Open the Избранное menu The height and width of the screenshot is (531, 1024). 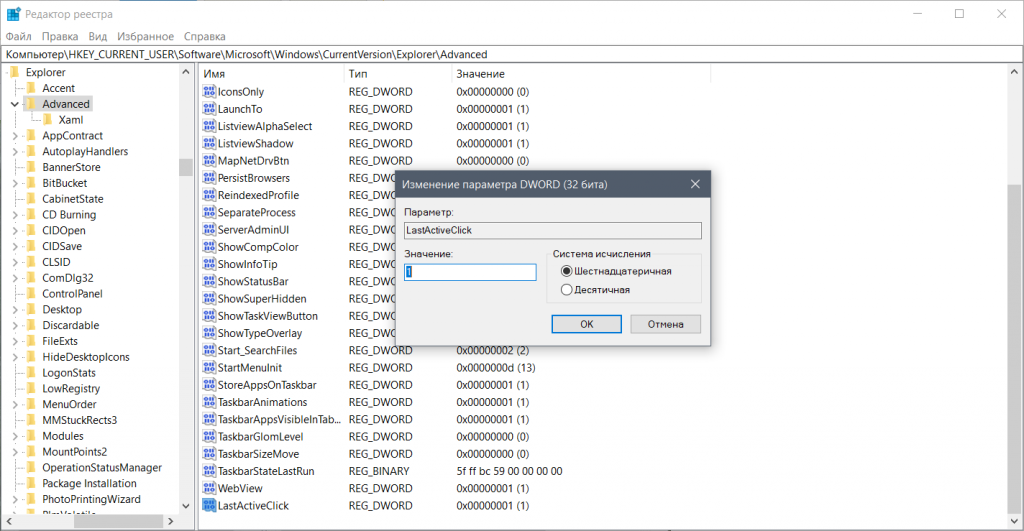pos(144,36)
